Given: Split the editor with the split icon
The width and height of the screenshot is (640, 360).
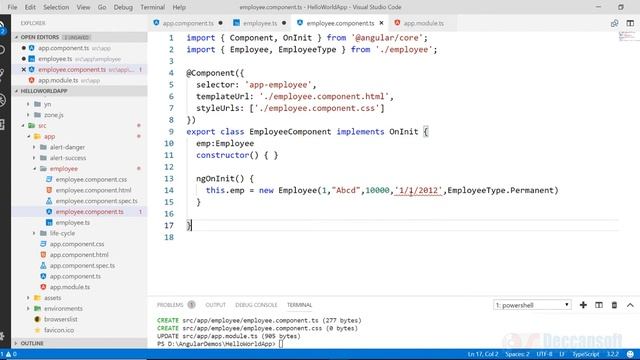Looking at the screenshot, I should click(x=630, y=23).
